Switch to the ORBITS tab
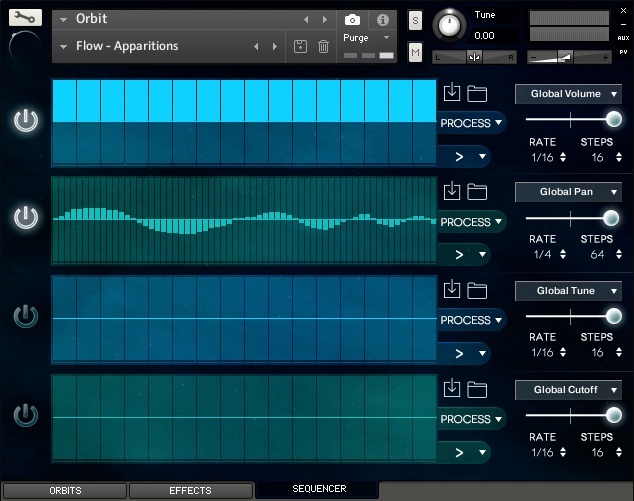Screen dimensions: 634x501 [x=64, y=491]
